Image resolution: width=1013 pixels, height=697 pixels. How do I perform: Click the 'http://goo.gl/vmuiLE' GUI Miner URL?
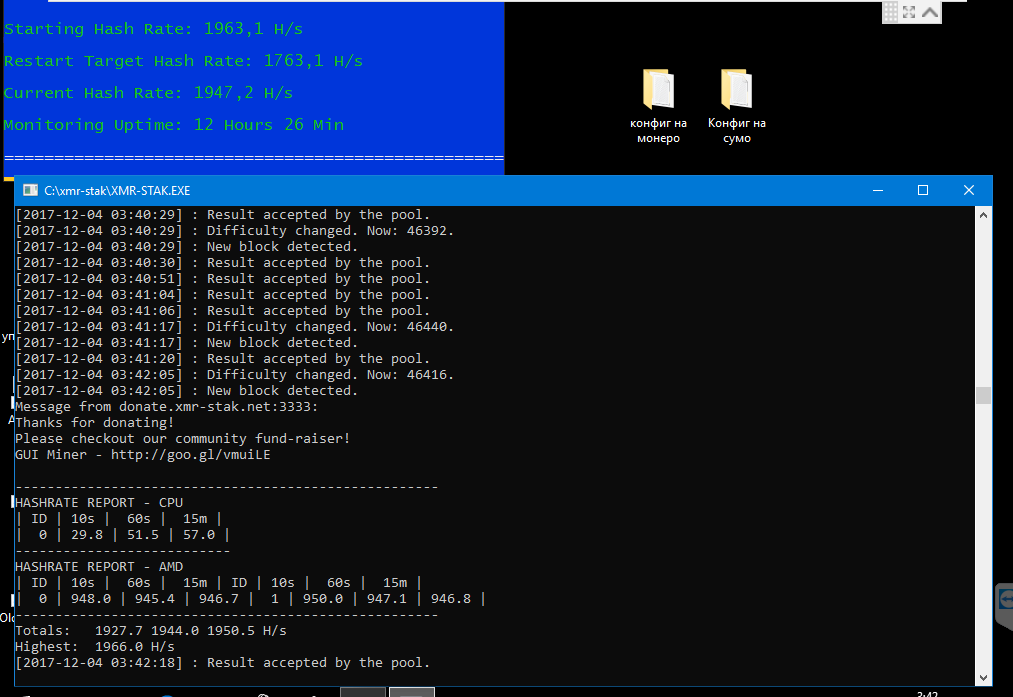point(191,455)
